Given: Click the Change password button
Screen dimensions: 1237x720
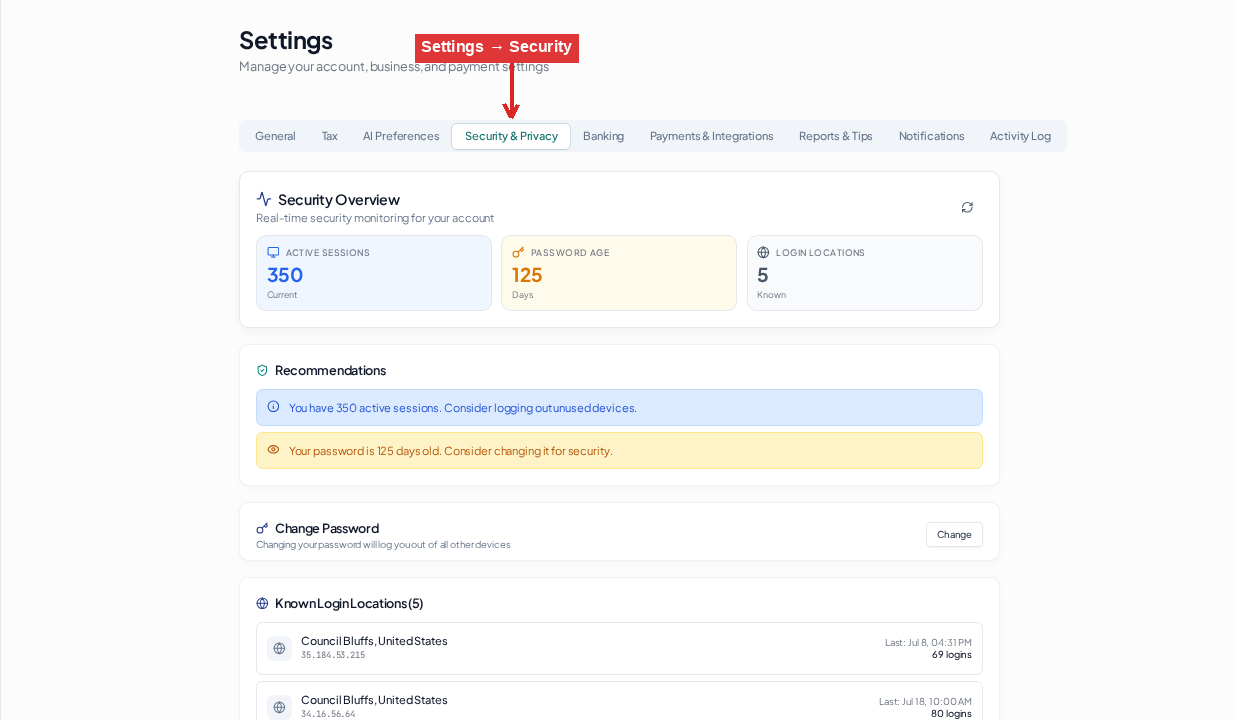Looking at the screenshot, I should click(x=954, y=534).
